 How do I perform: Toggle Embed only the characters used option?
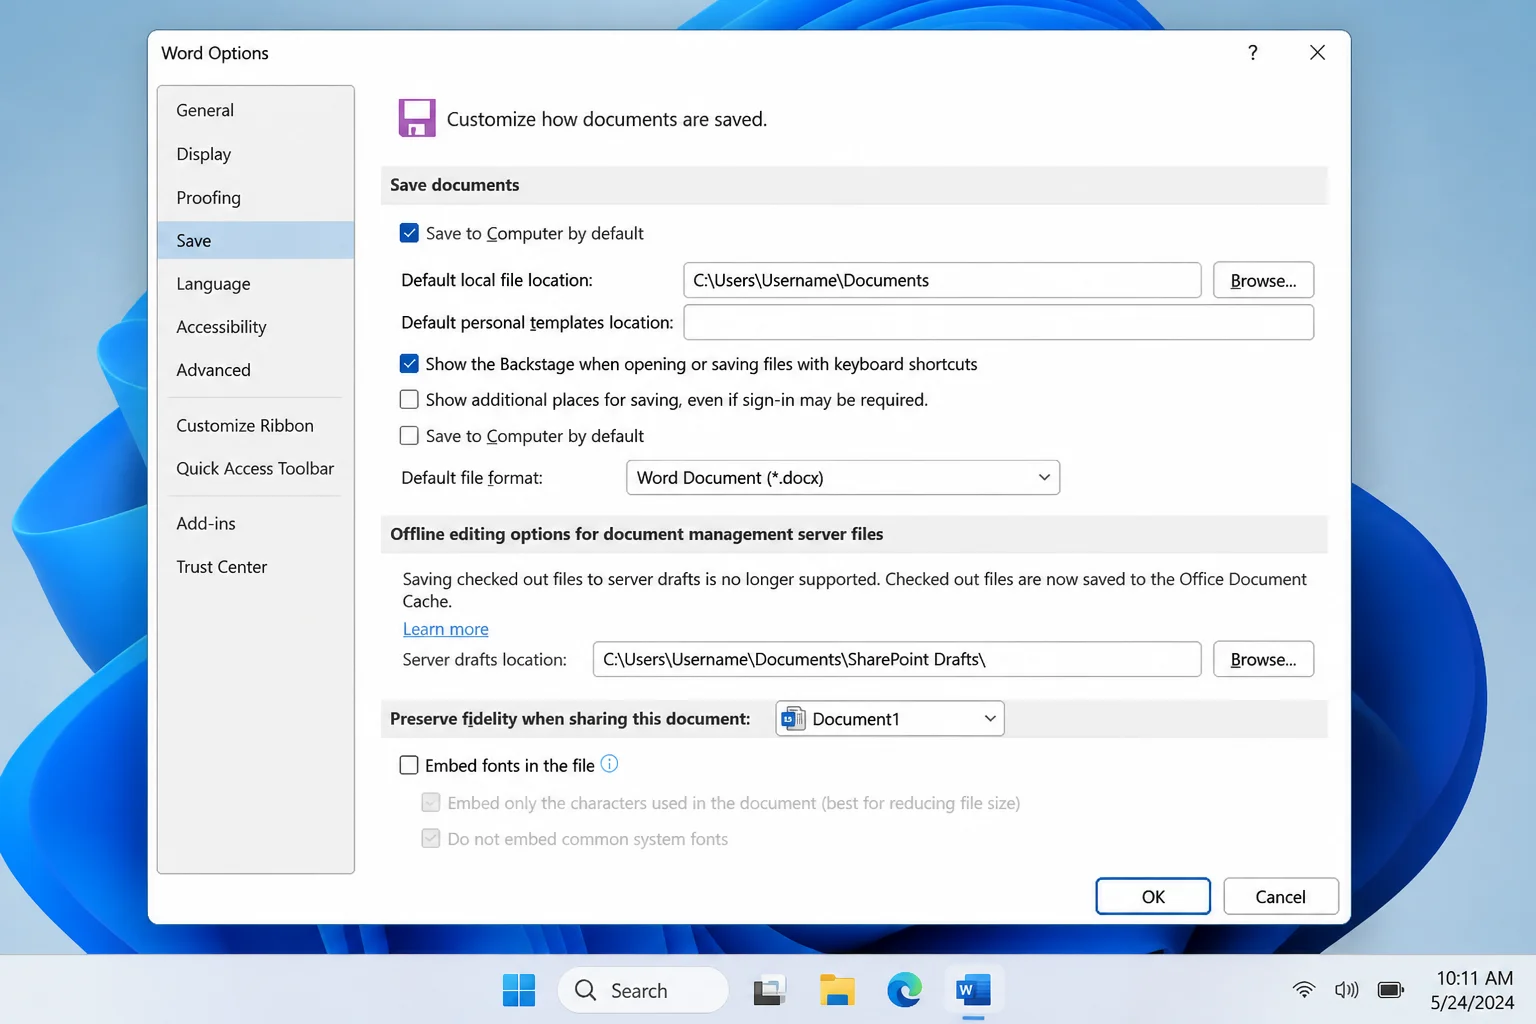pyautogui.click(x=431, y=803)
